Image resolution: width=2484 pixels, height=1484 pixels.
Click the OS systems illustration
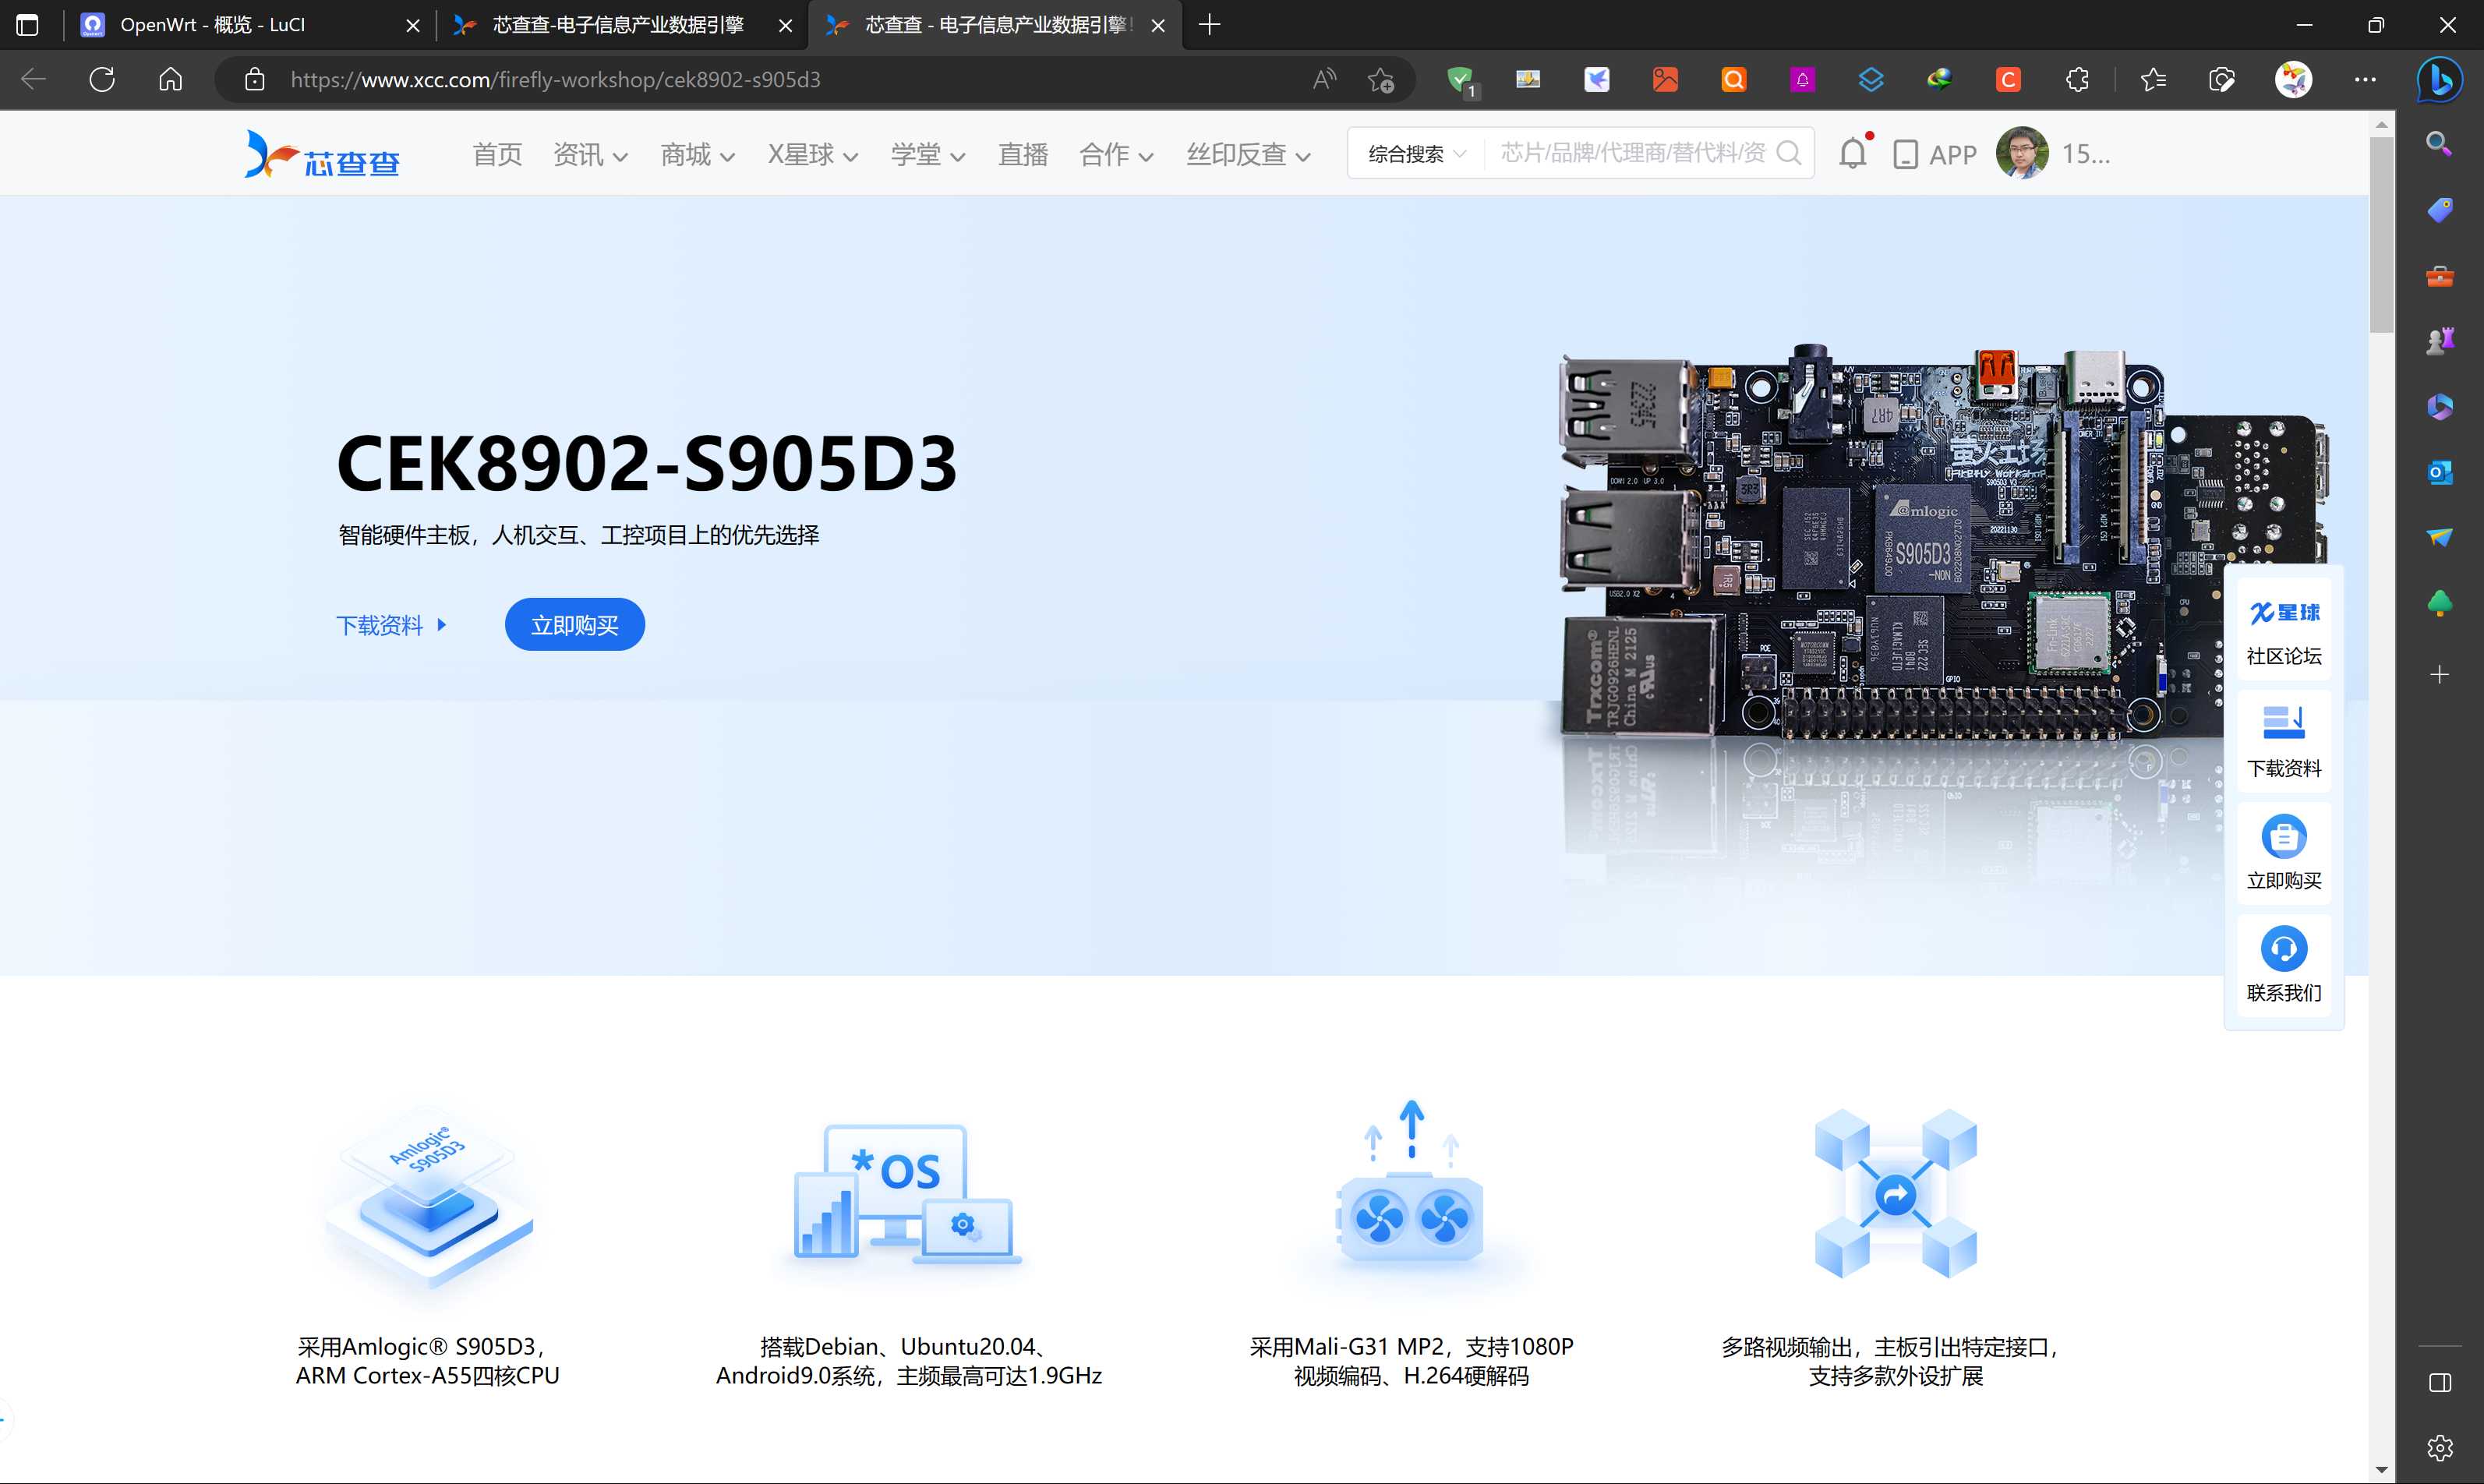point(908,1195)
